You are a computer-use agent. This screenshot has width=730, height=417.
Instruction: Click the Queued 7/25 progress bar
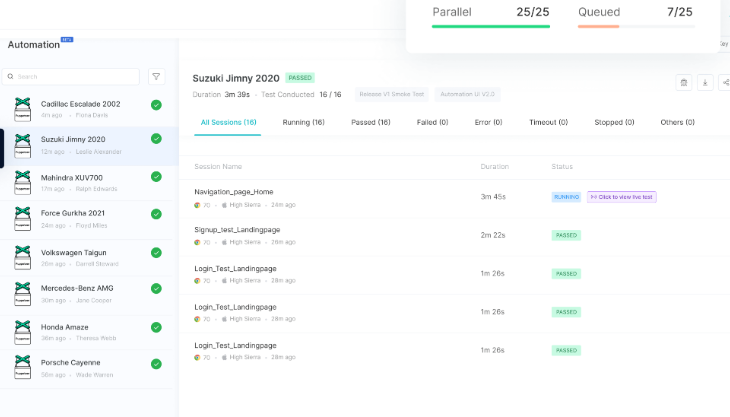click(x=636, y=27)
